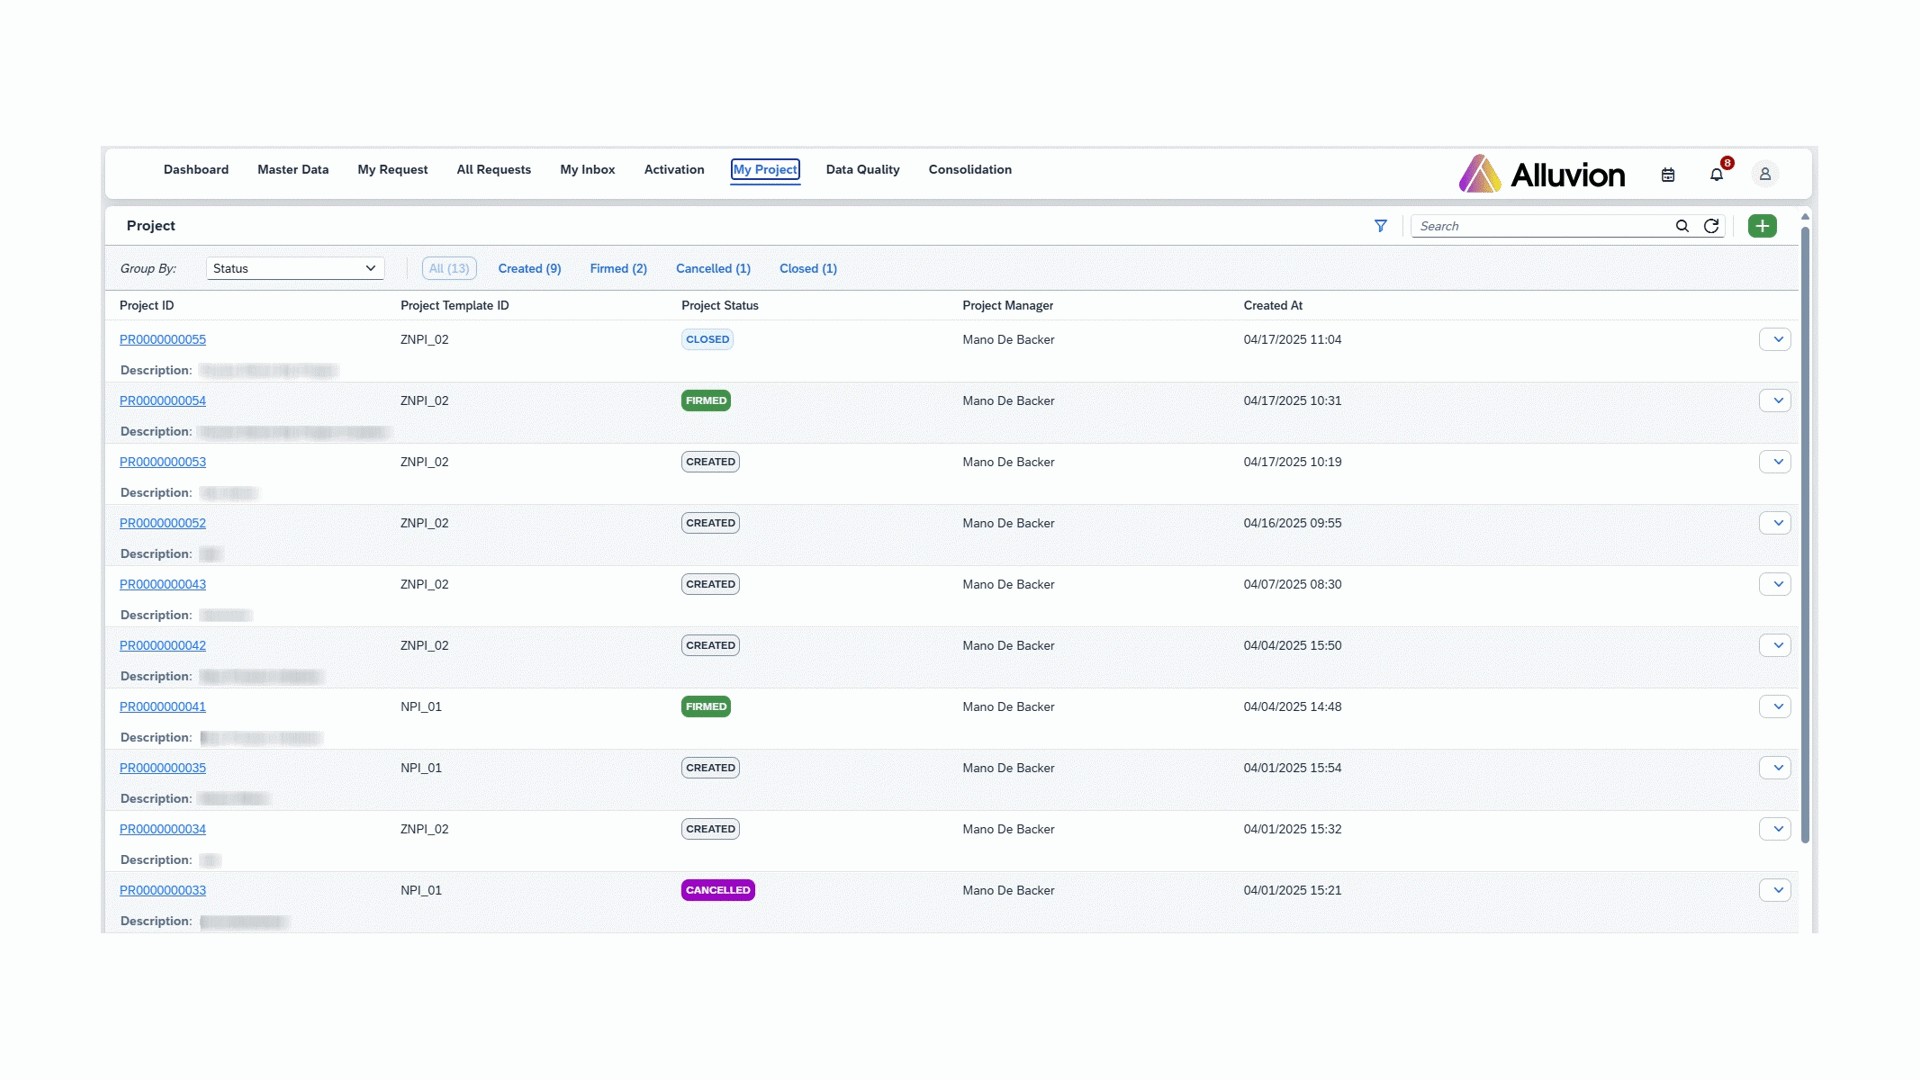Click the Project Template ID column header

tap(455, 306)
